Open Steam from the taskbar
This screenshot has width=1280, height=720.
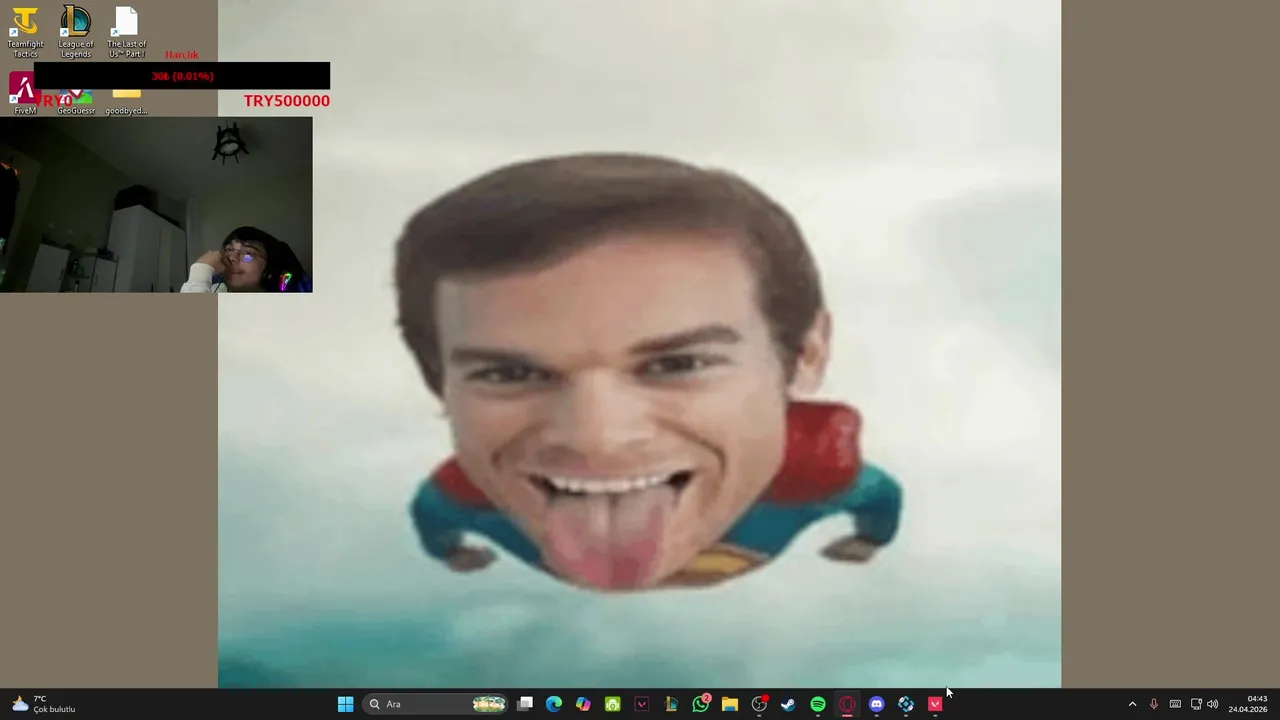coord(788,704)
